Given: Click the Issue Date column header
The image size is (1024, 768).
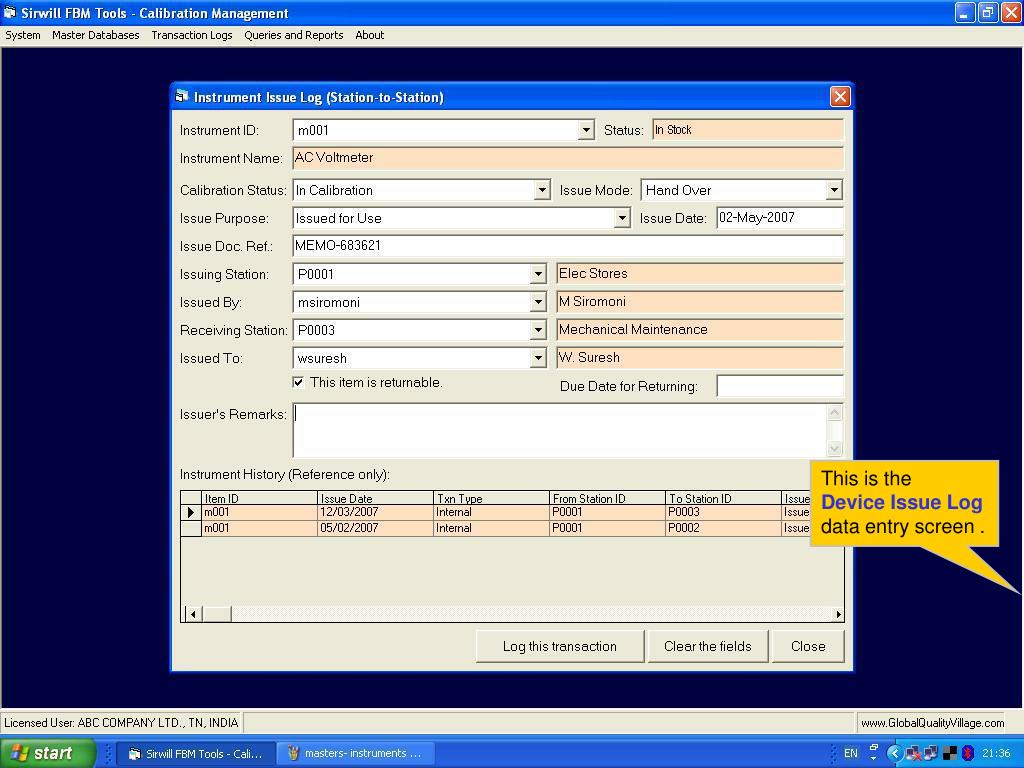Looking at the screenshot, I should coord(375,498).
